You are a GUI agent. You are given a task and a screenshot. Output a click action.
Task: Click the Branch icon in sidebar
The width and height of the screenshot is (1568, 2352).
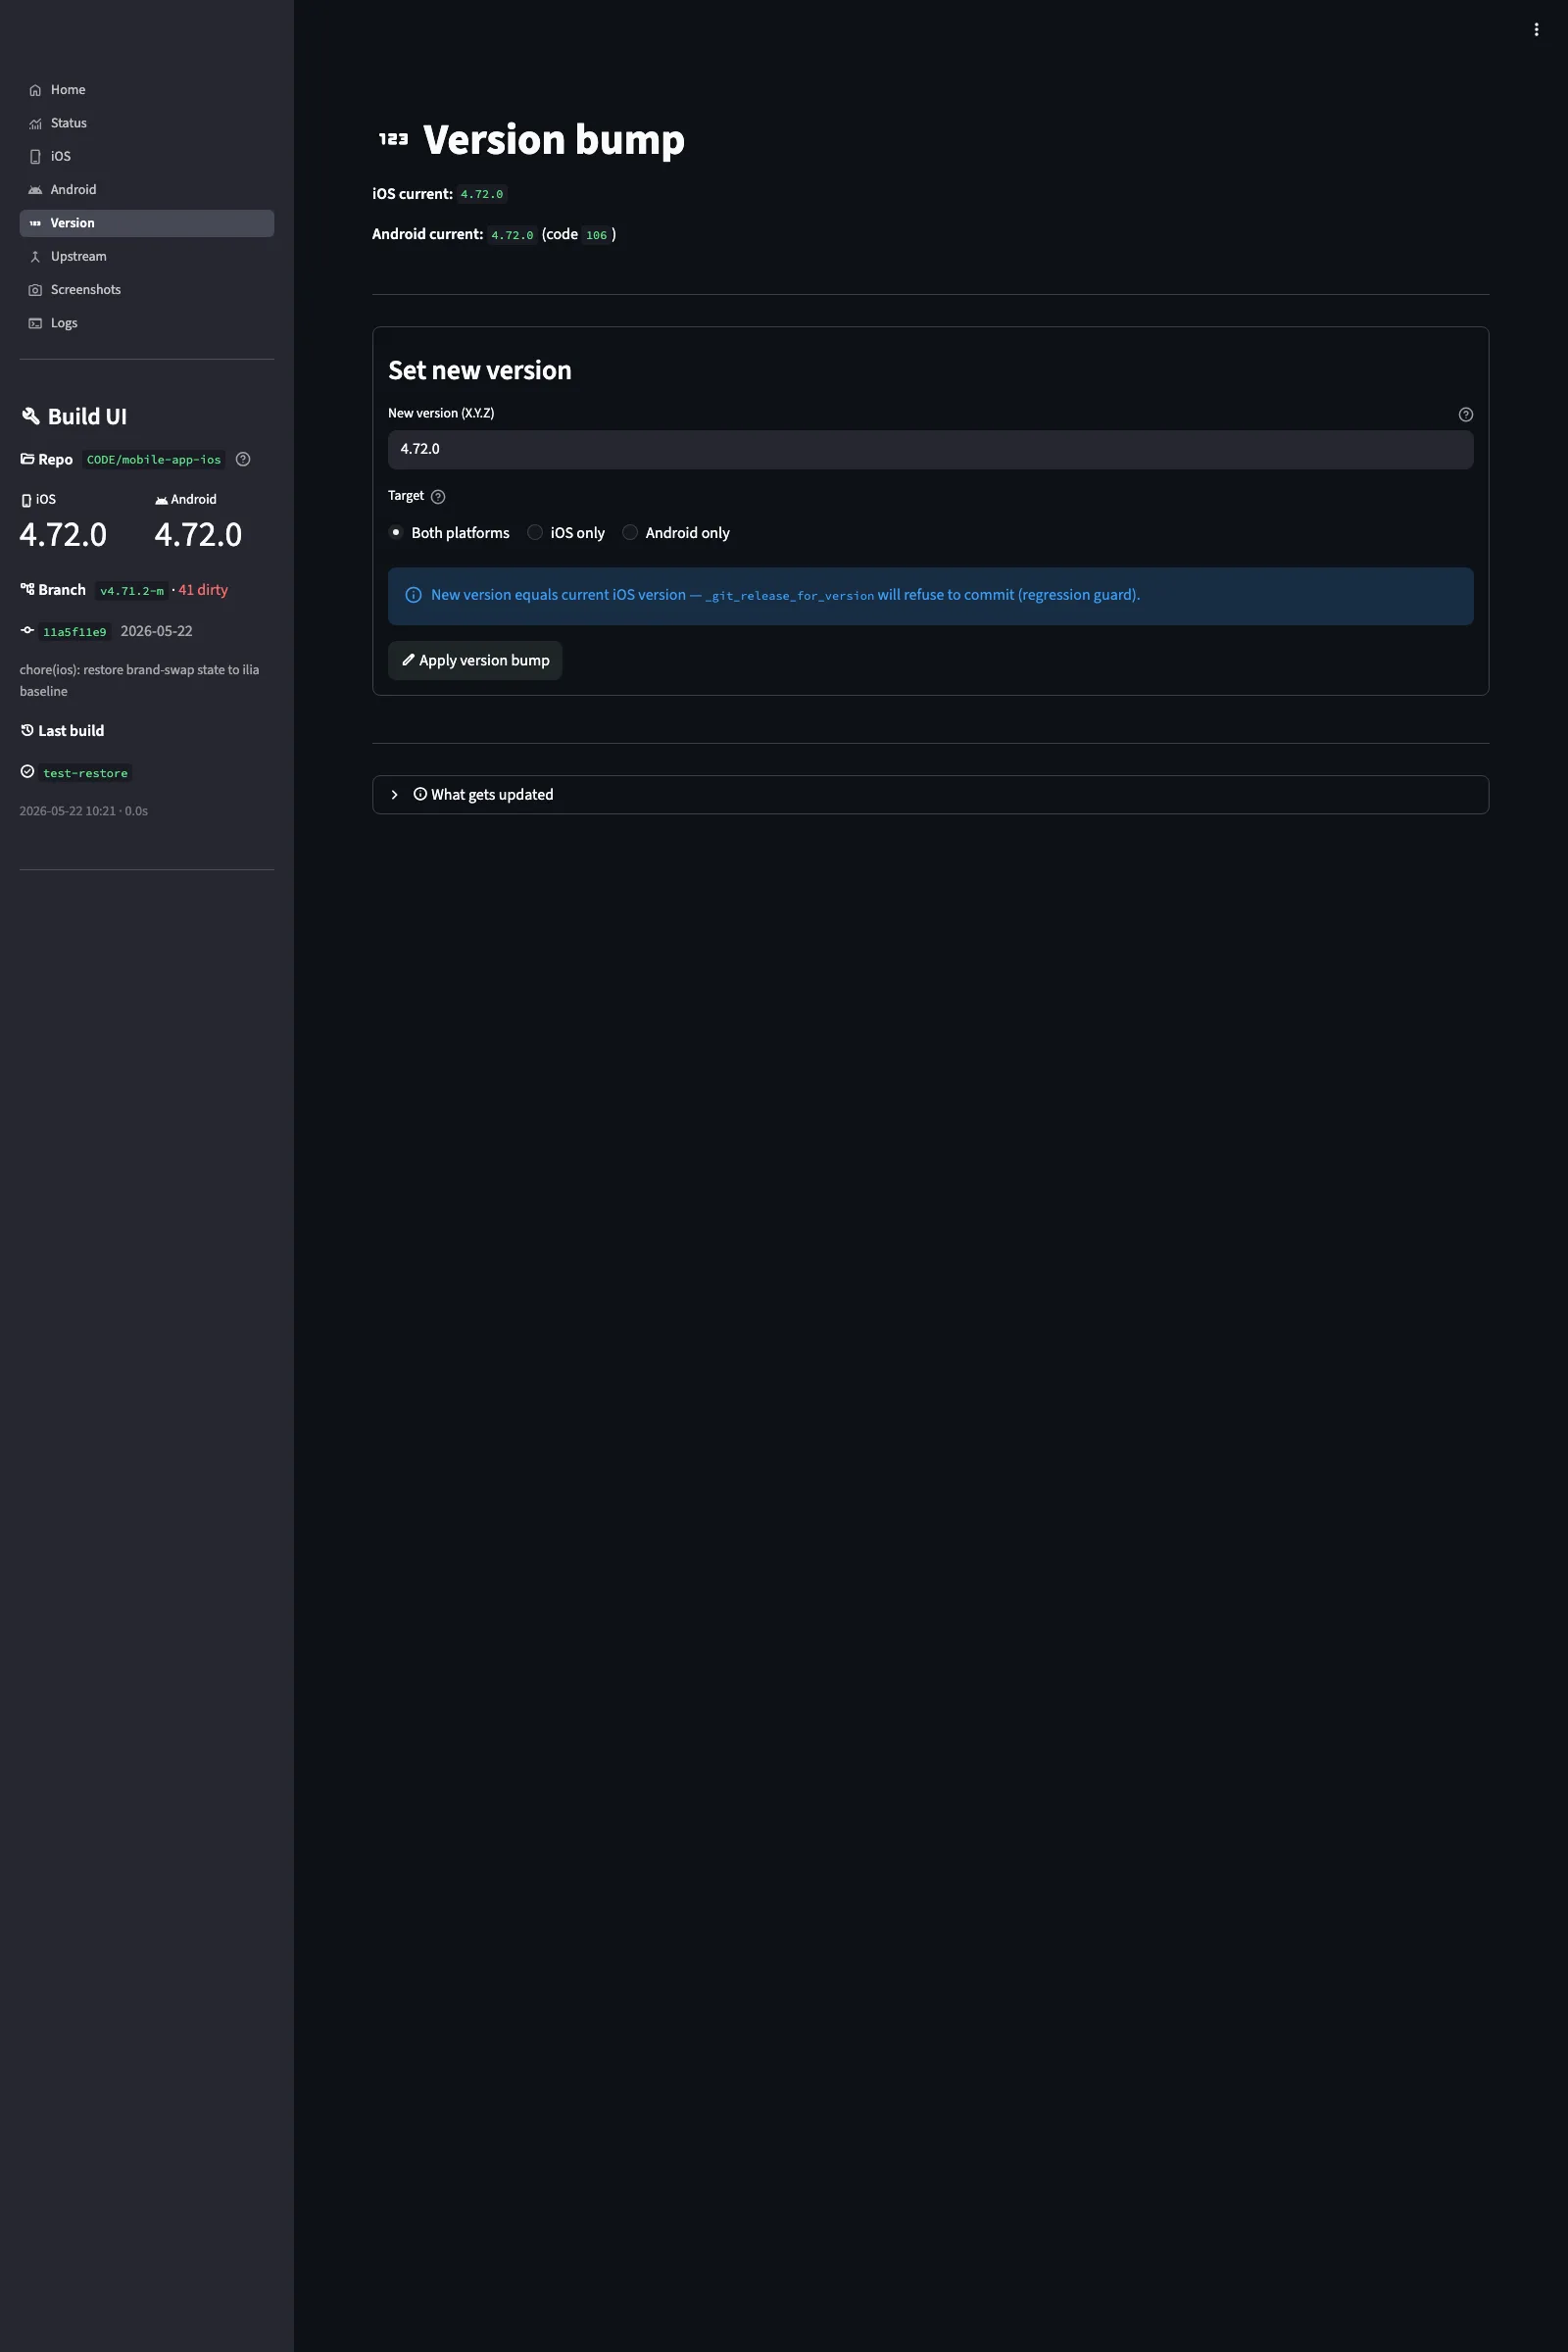(x=27, y=589)
